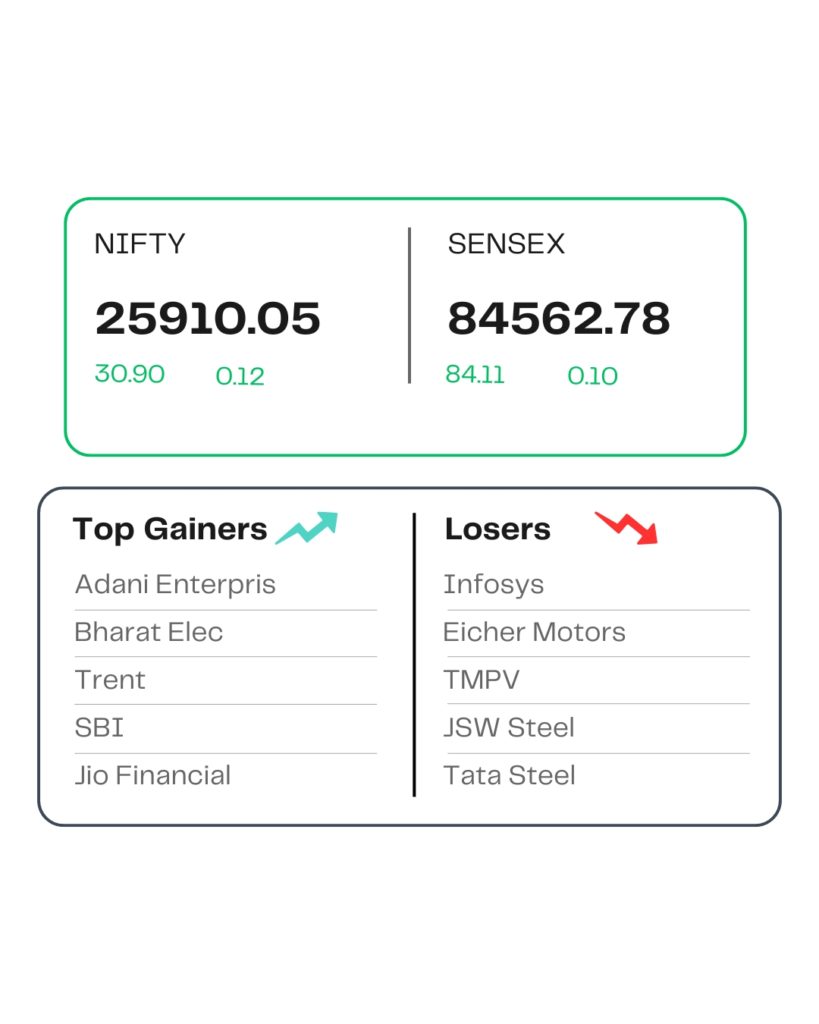Open Infosys in losers list
This screenshot has height=1024, width=819.
coord(494,584)
